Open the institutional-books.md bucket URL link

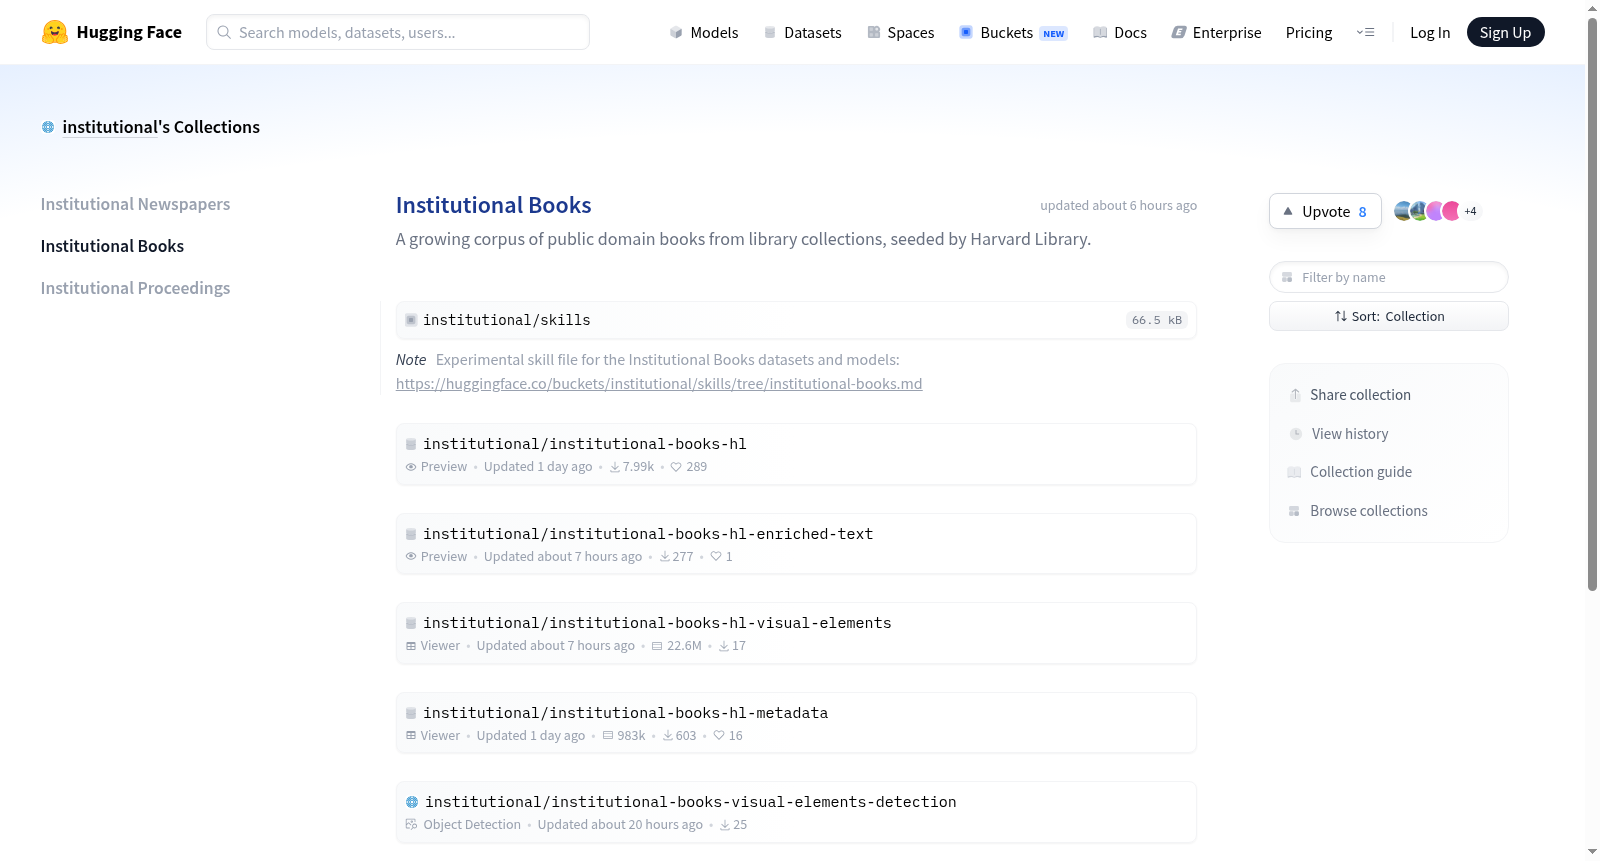coord(659,384)
